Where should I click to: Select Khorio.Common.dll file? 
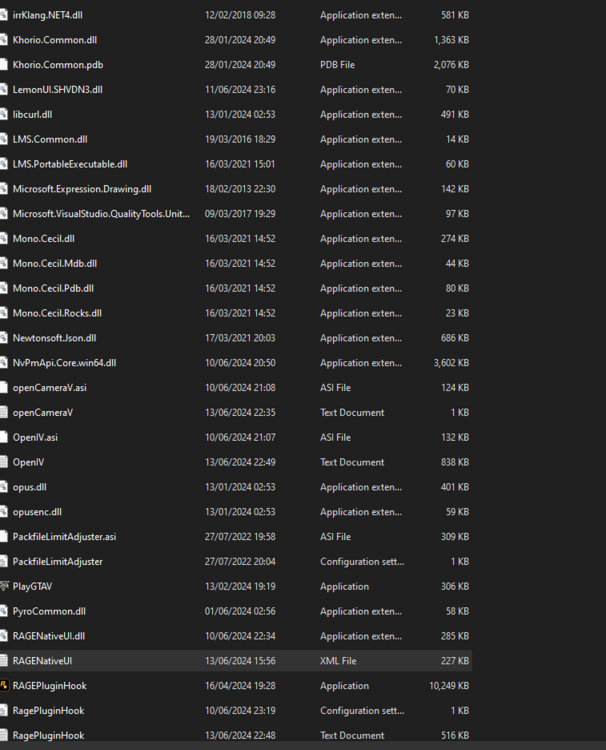coord(55,40)
